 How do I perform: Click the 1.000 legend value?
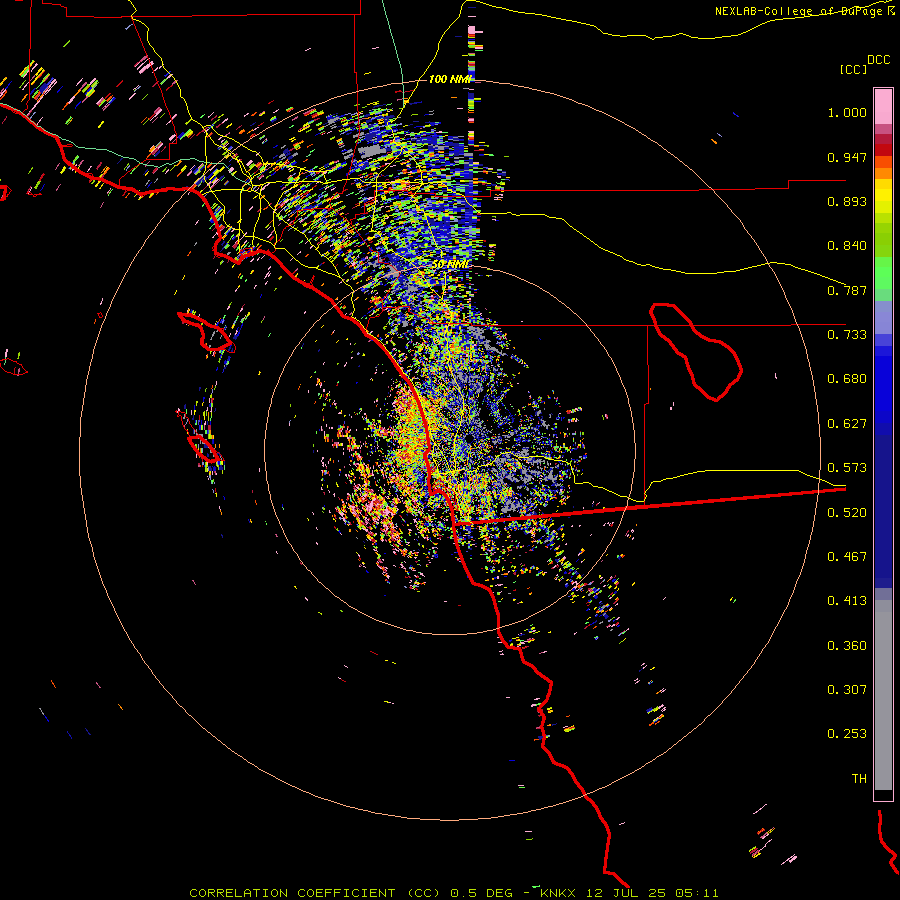click(847, 112)
